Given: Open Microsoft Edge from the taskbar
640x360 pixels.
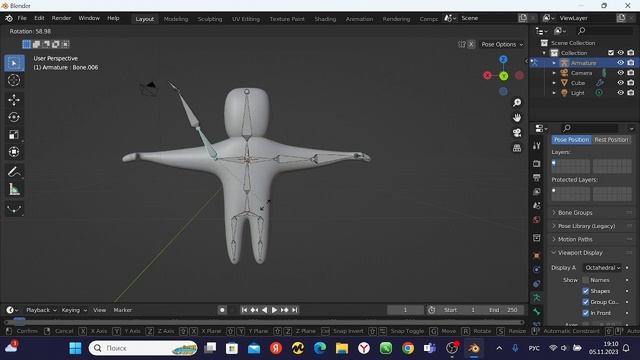Looking at the screenshot, I should coord(320,348).
